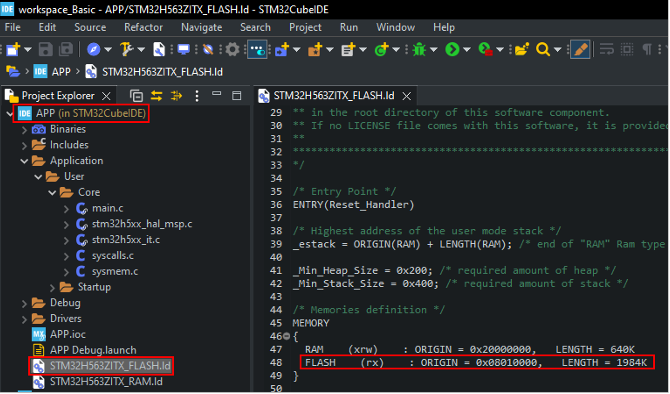Screen dimensions: 670x394
Task: Select the STM32H563ZITX_FLASH.ld editor tab
Action: click(333, 95)
